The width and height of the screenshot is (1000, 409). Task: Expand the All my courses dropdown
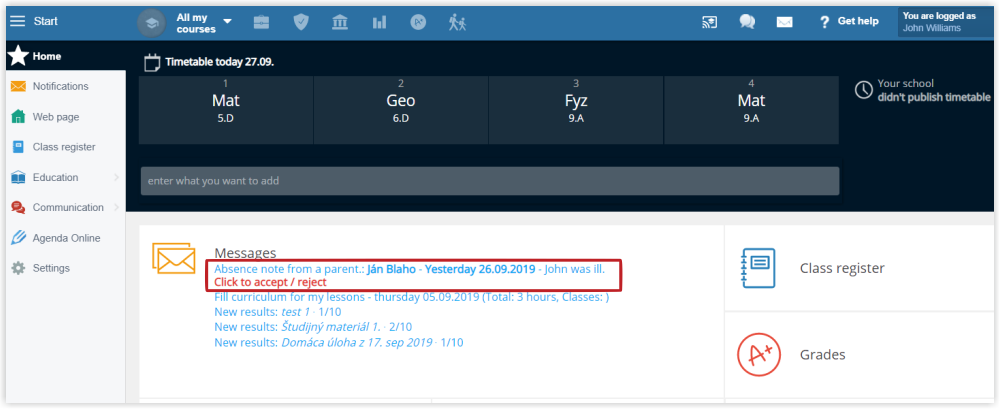click(204, 23)
